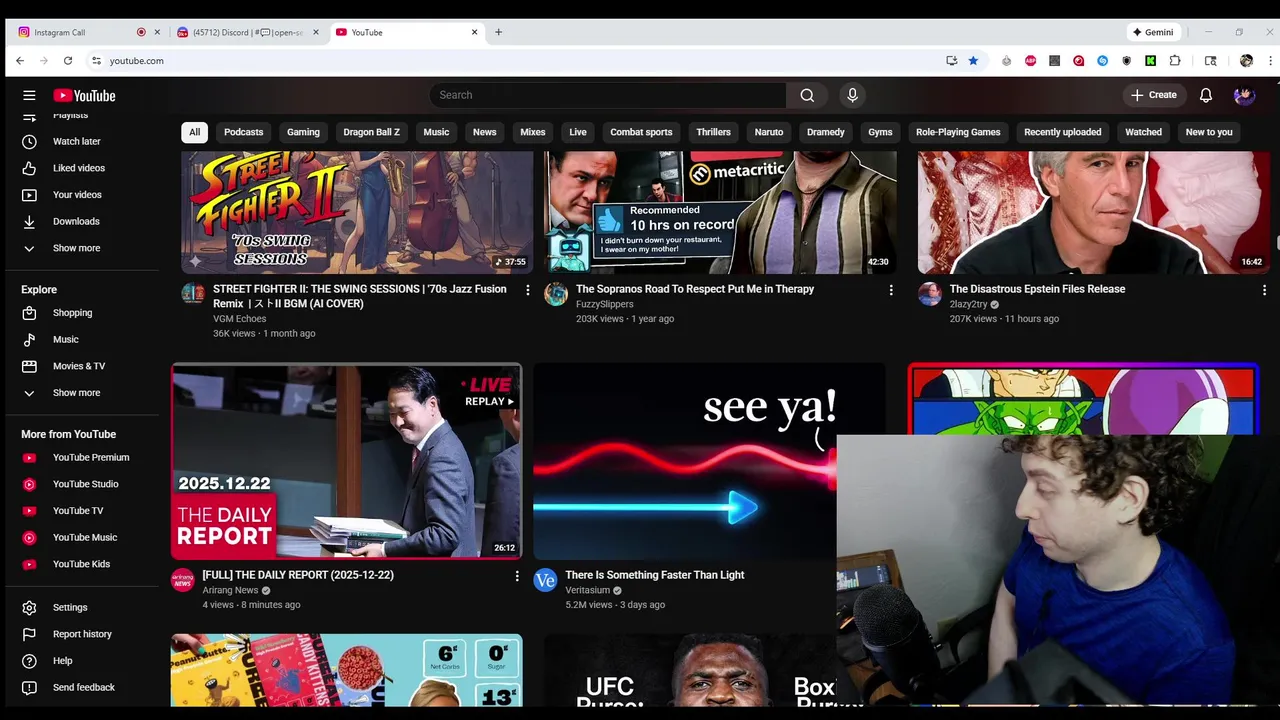
Task: Open the 2lazy2try channel name
Action: (x=968, y=304)
